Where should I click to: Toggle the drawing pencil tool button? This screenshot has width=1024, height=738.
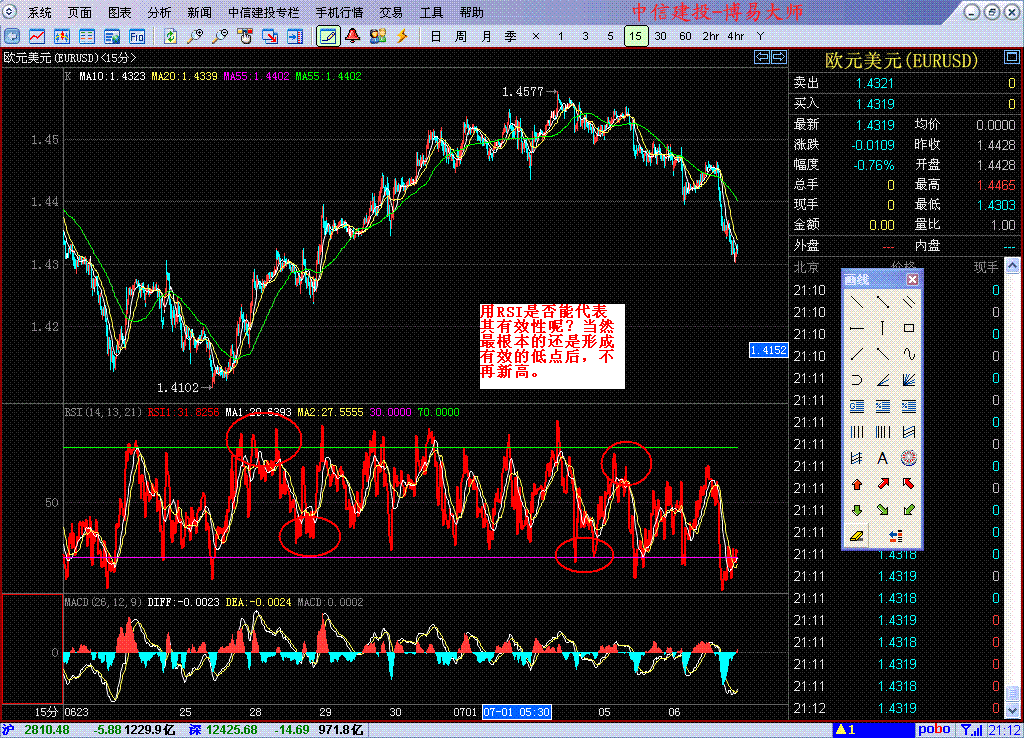pos(328,37)
